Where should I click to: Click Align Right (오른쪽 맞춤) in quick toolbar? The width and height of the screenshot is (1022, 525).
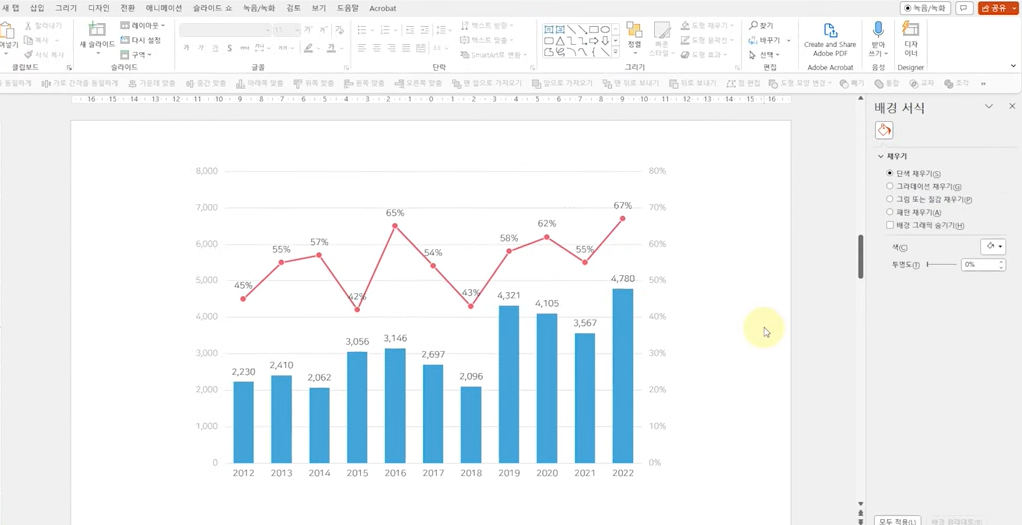tap(419, 83)
